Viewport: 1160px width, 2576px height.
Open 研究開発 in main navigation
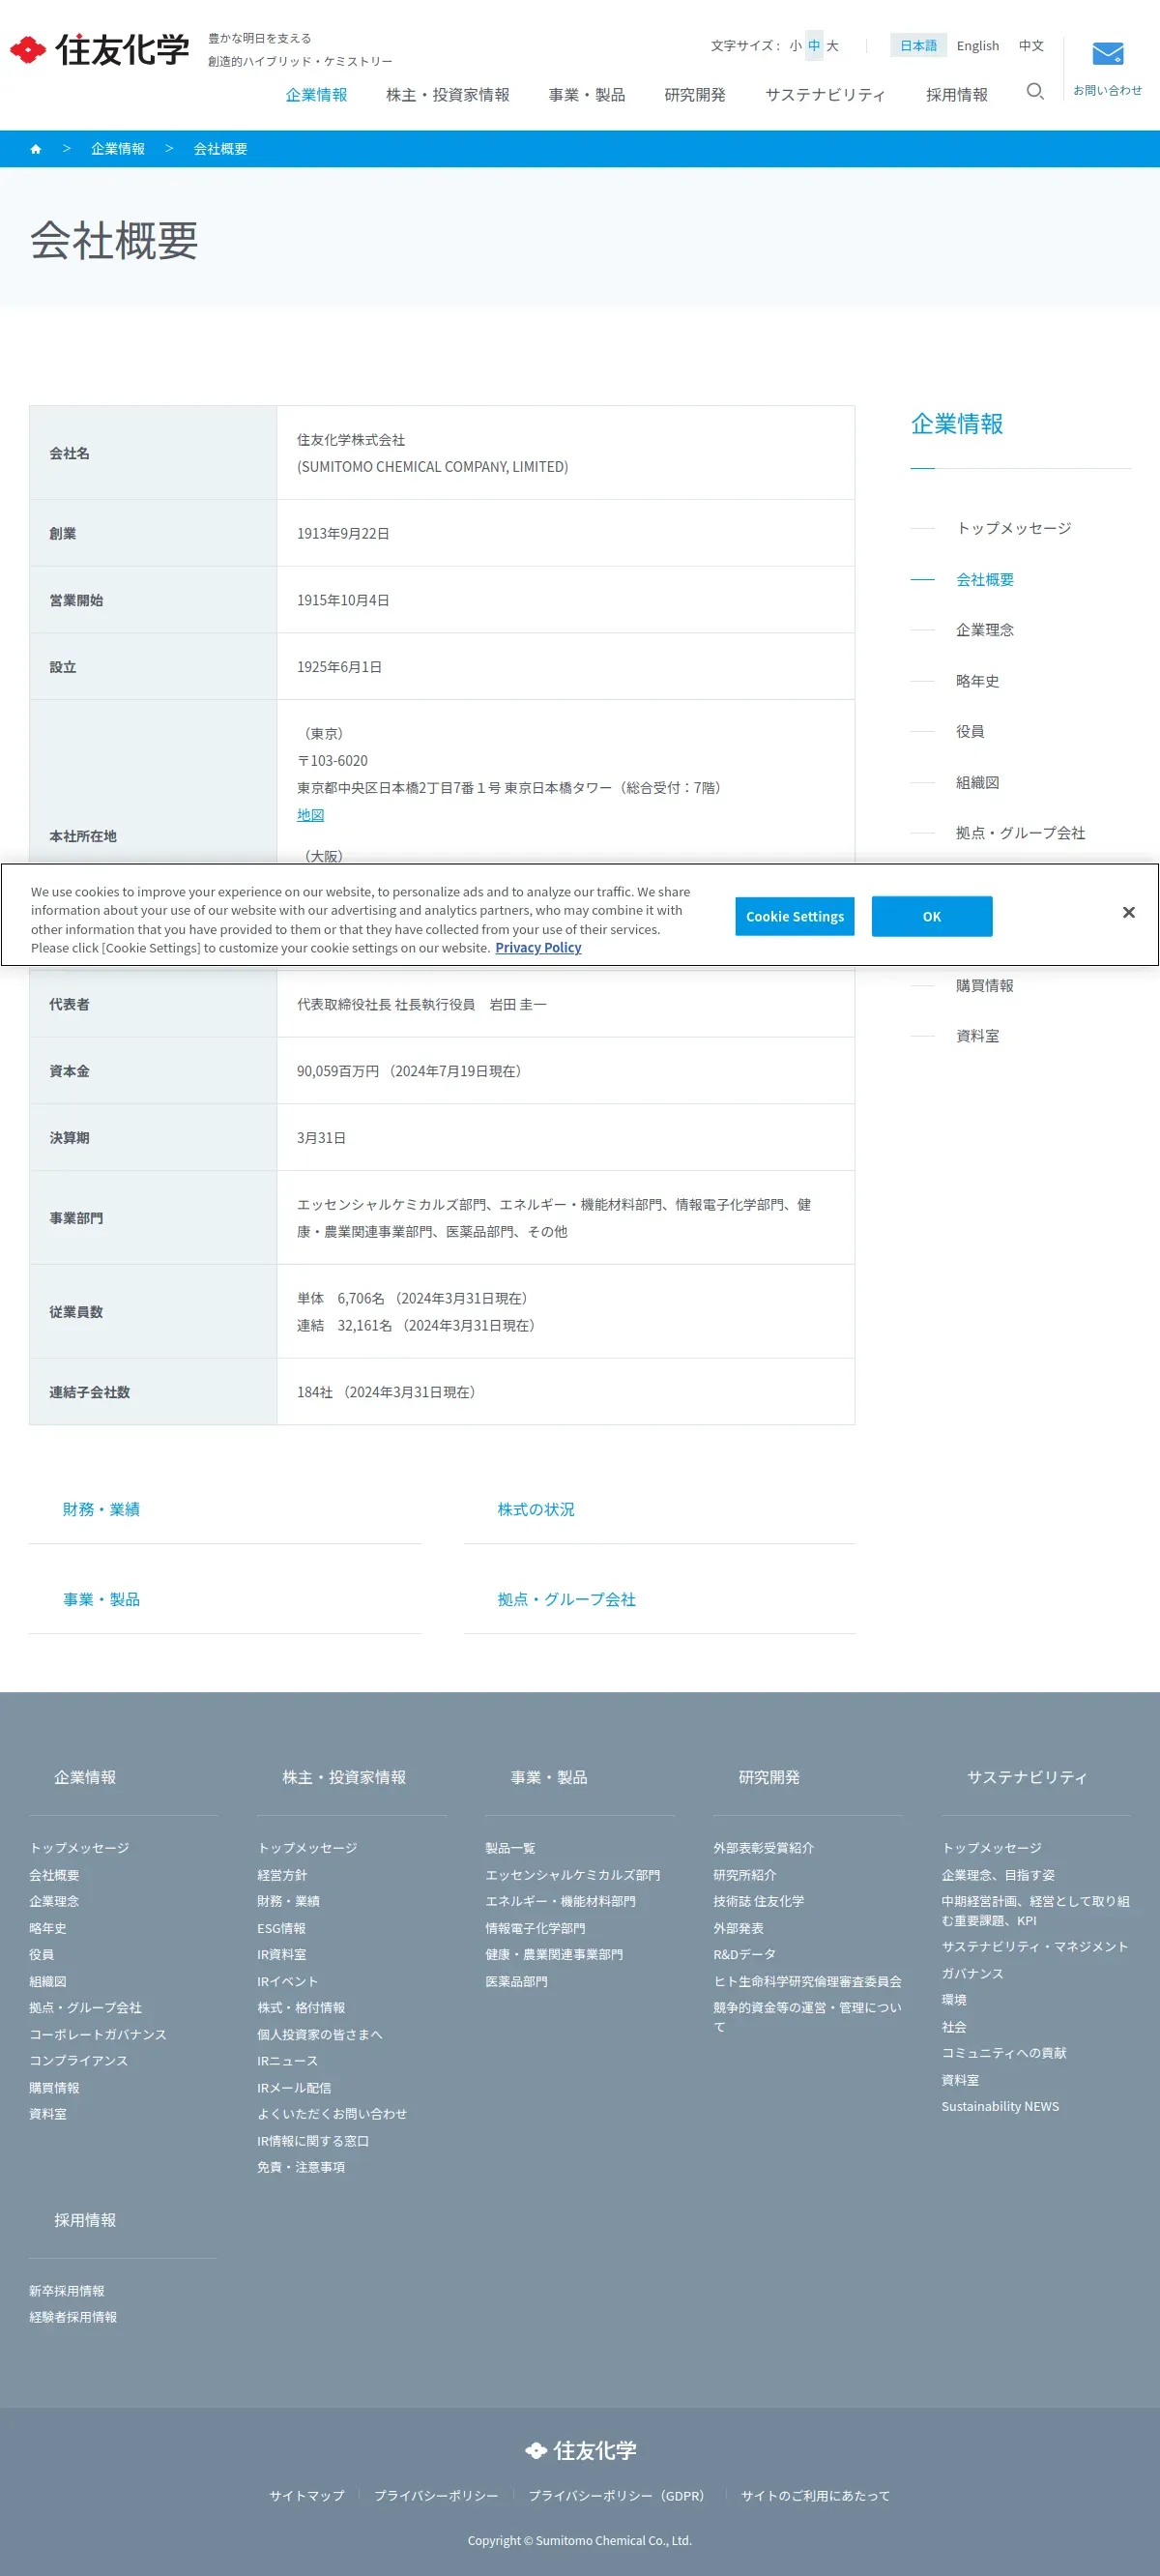pyautogui.click(x=695, y=95)
